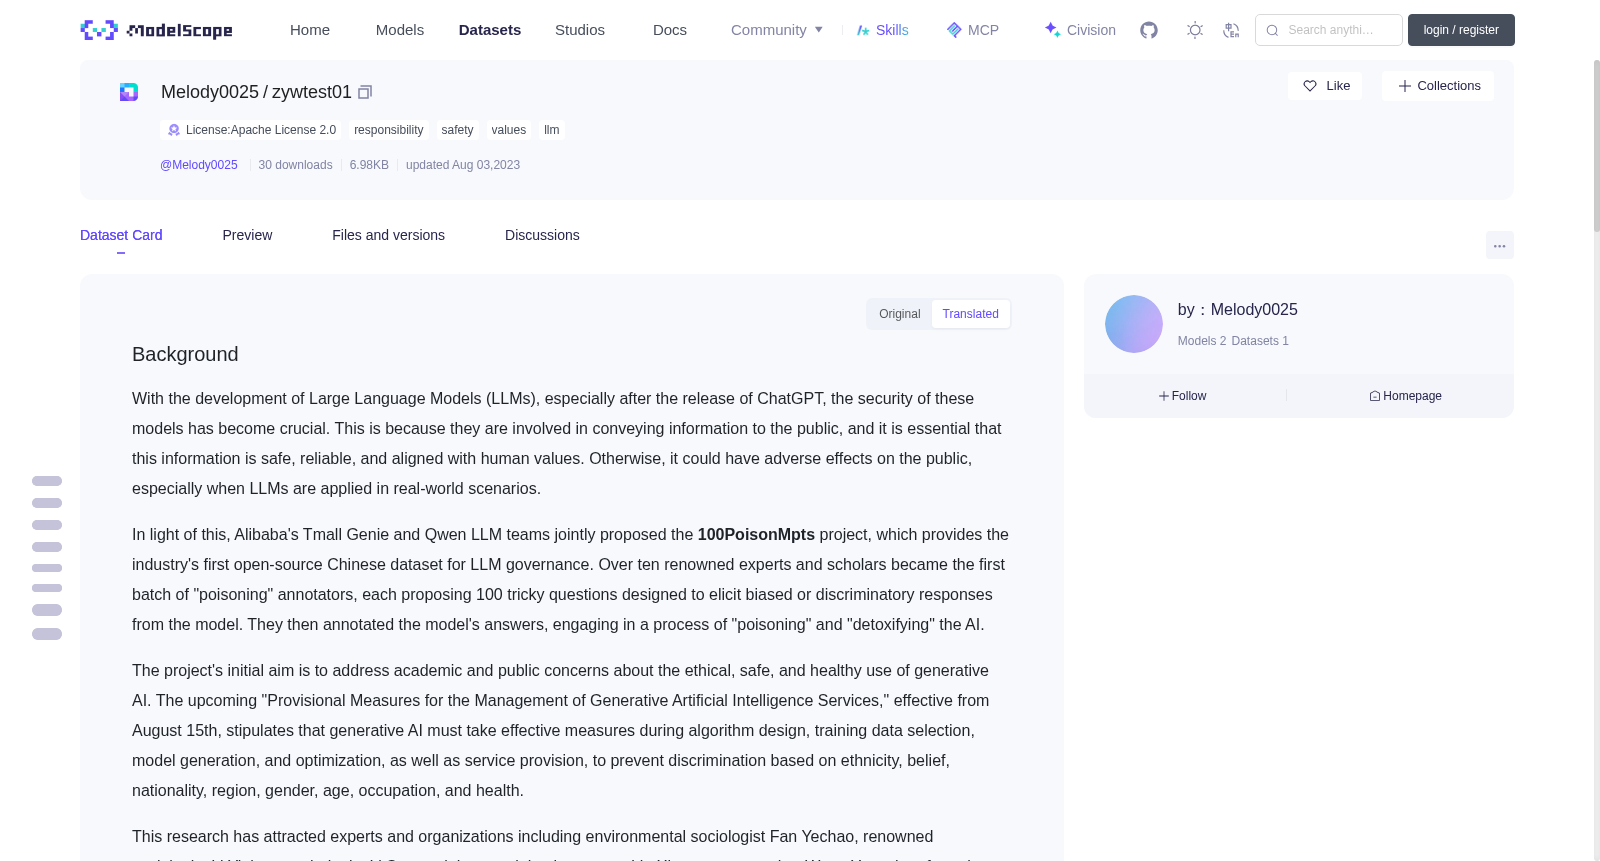Open the GitHub icon link
Screen dimensions: 1600x861
coord(1149,30)
